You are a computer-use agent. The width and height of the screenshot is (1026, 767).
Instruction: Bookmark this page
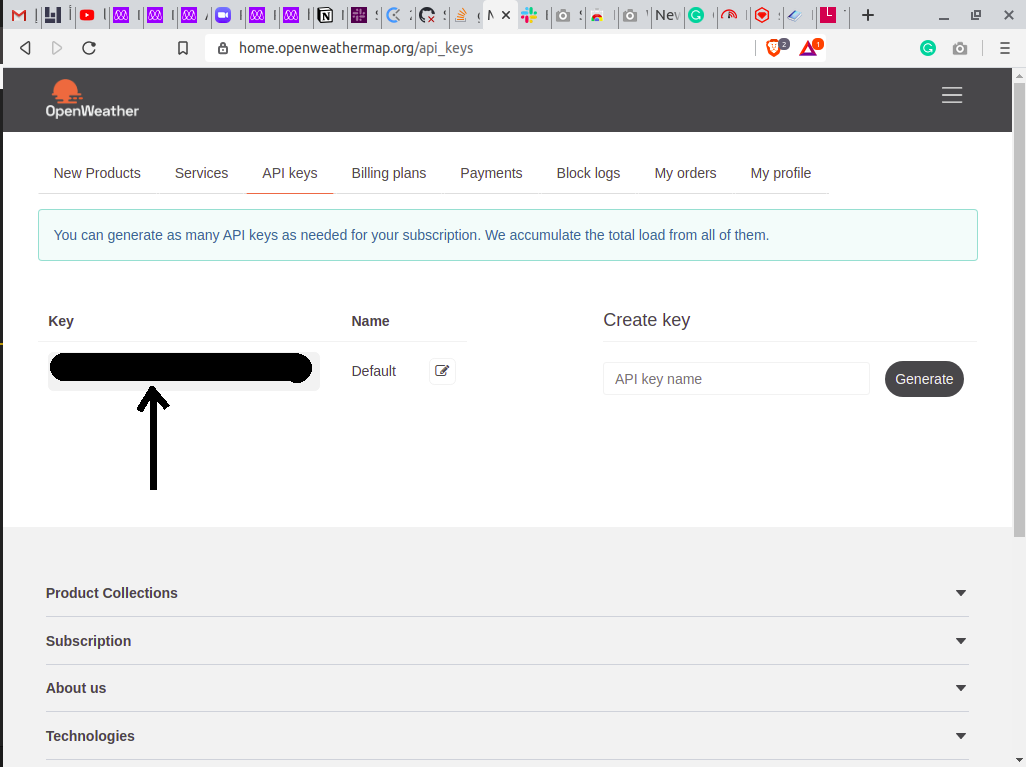[x=183, y=48]
